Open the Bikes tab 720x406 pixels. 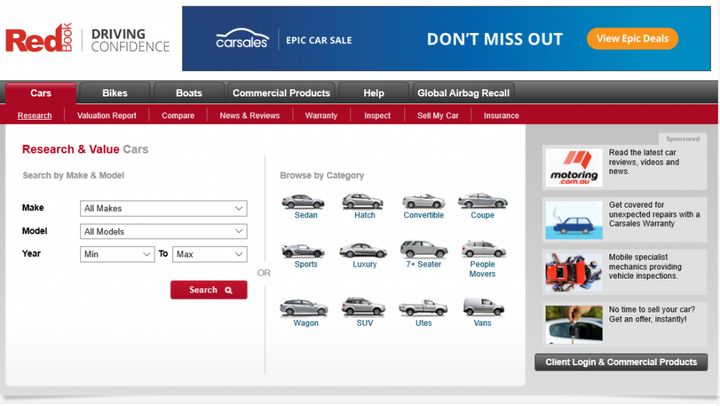(115, 93)
